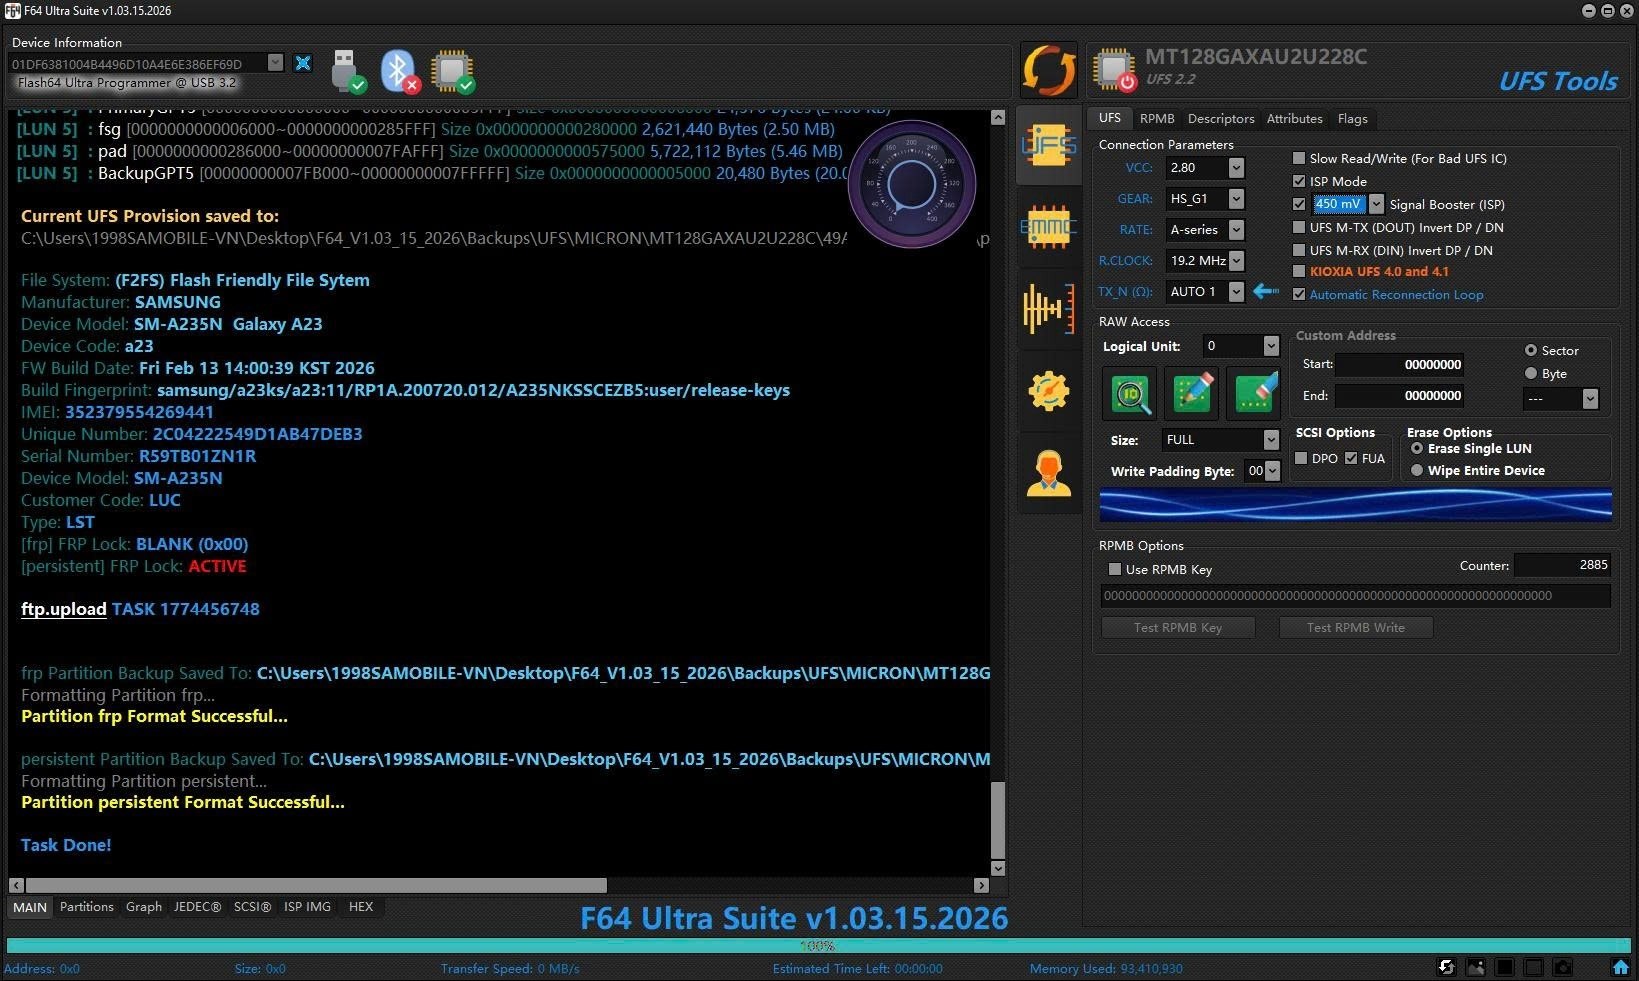Screen dimensions: 1639x981
Task: Switch to the RPMB tab
Action: point(1157,118)
